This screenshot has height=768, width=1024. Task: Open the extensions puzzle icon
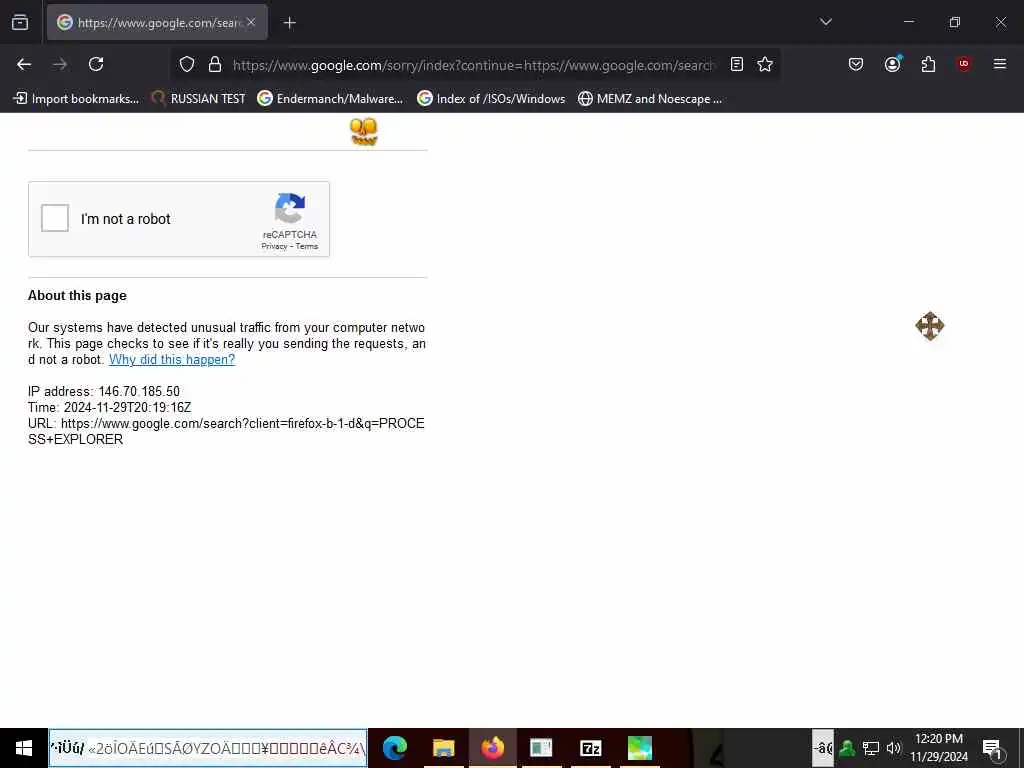(x=928, y=64)
